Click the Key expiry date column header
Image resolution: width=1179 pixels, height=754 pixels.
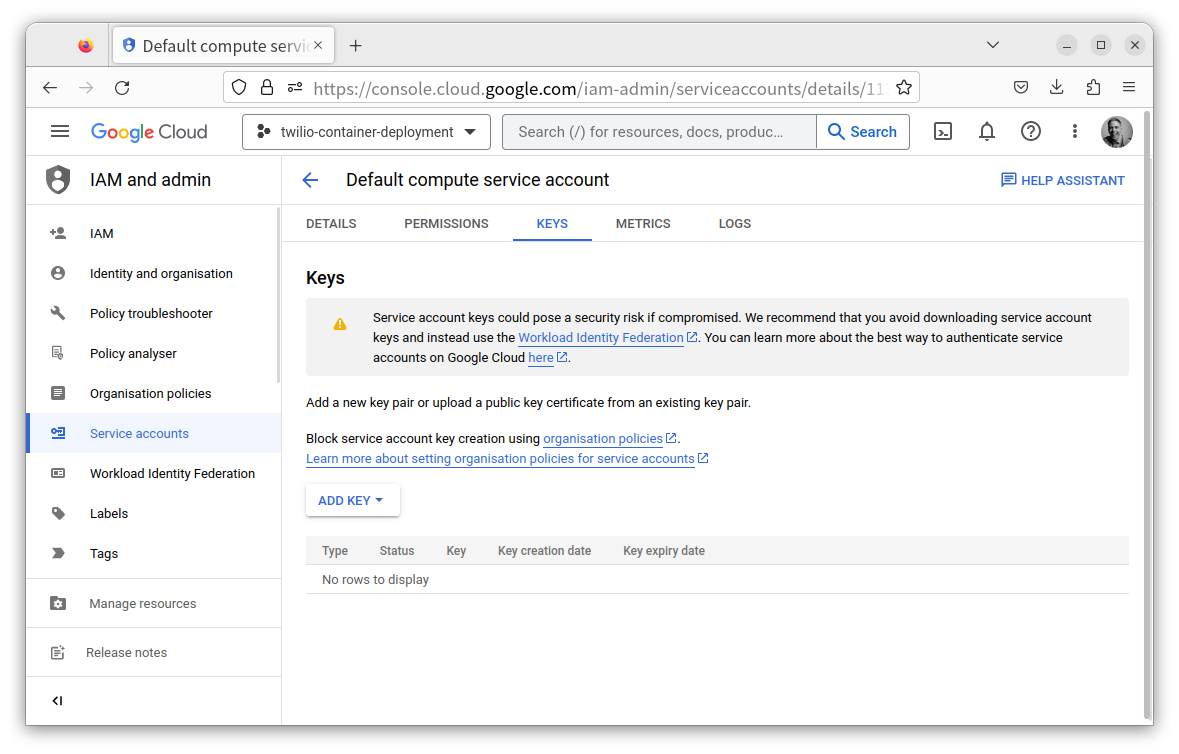tap(664, 551)
